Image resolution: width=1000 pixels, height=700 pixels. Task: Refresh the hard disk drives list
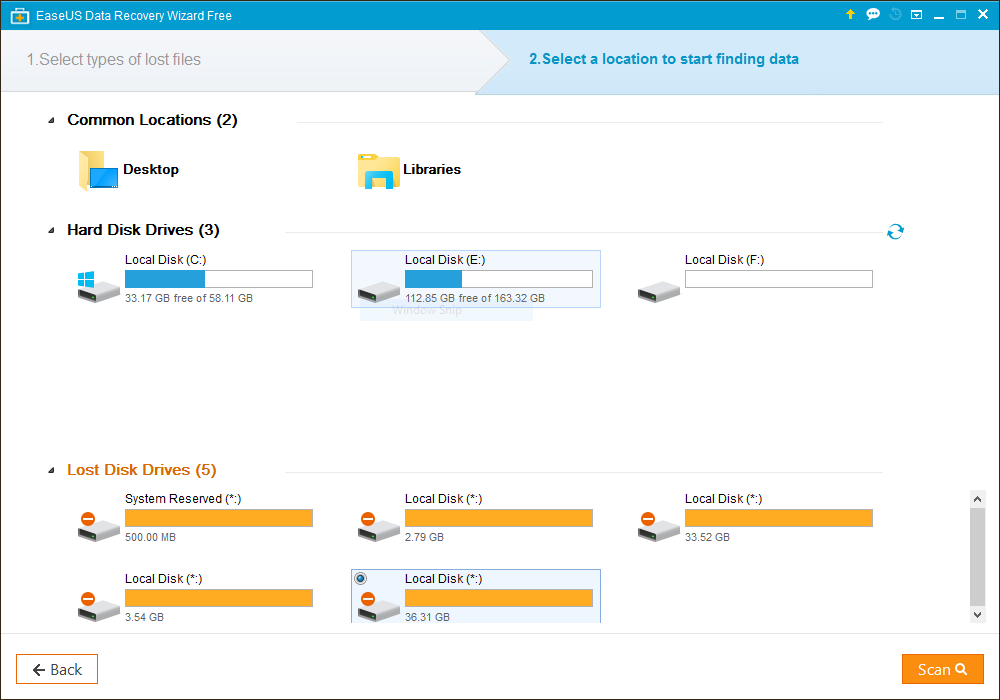[895, 231]
